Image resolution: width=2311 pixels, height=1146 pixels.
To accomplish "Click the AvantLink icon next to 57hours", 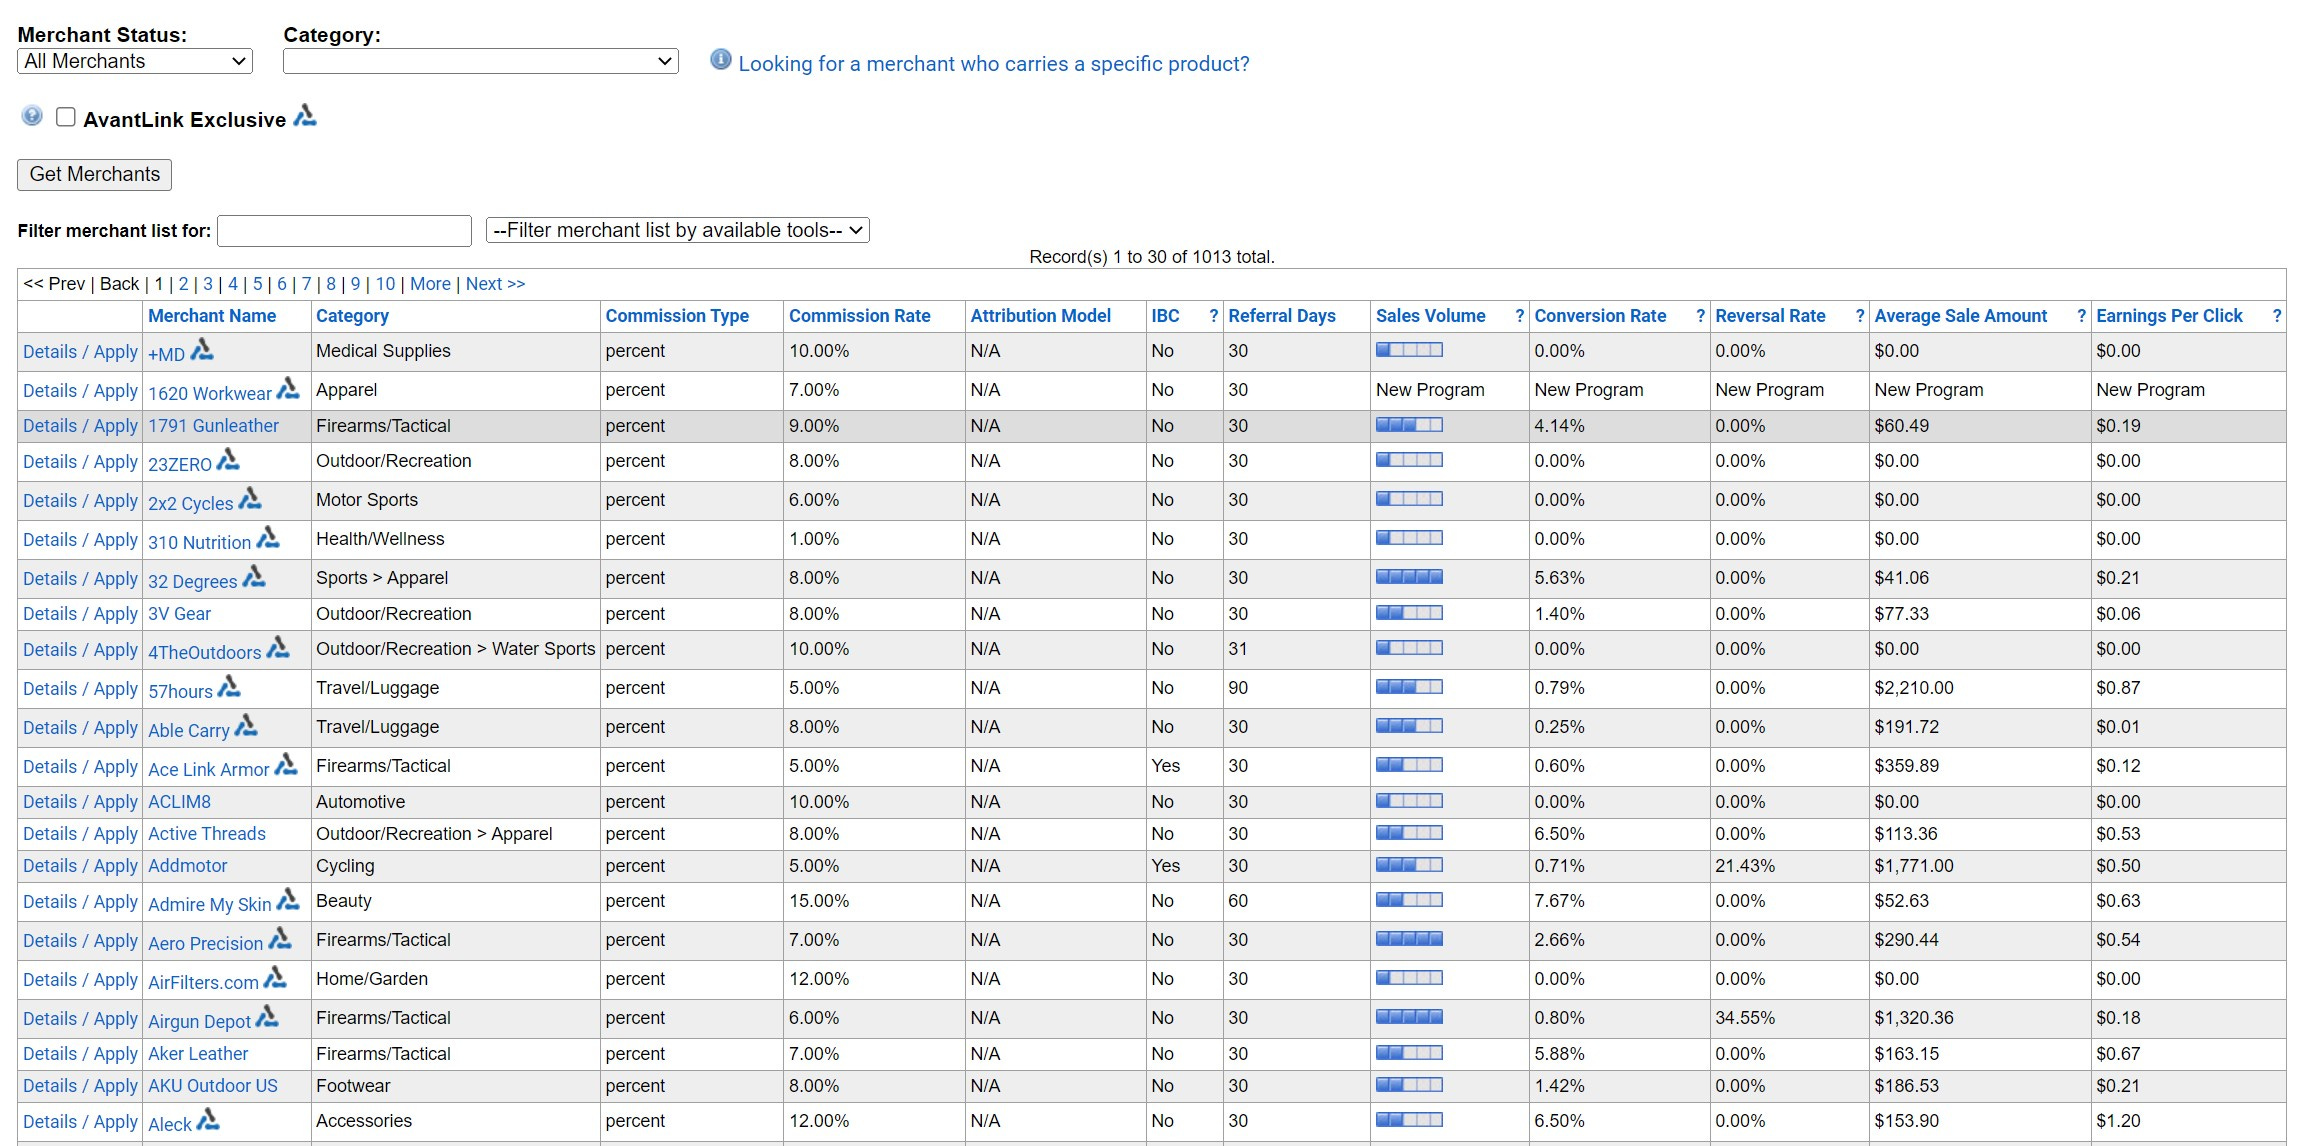I will (x=229, y=686).
